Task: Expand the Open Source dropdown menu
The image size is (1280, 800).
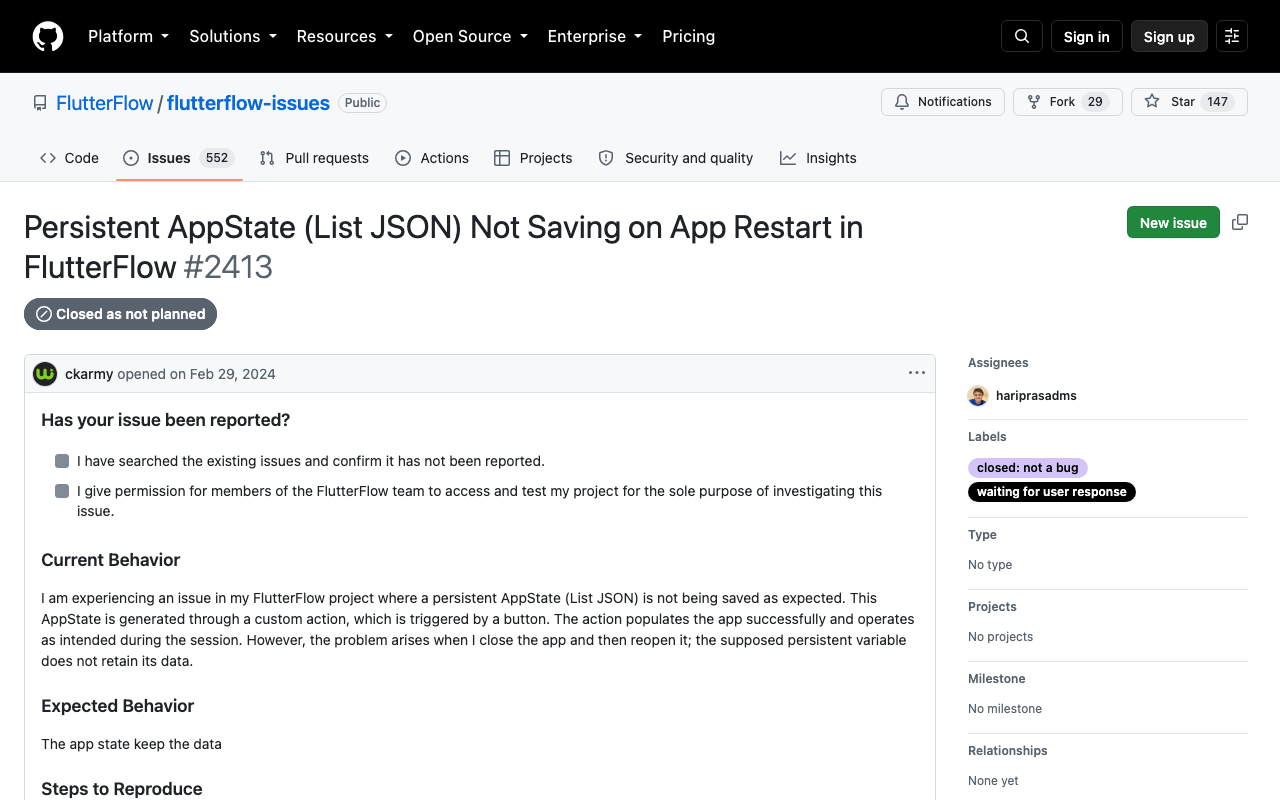Action: (470, 36)
